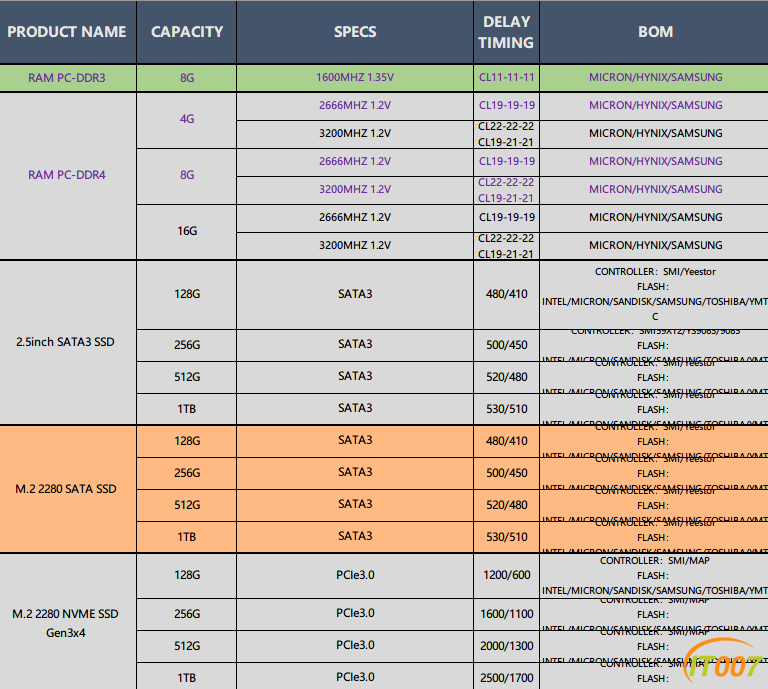Select 2666MHZ 1.2V in the 4G group
Screen dimensions: 768x689
coord(355,105)
